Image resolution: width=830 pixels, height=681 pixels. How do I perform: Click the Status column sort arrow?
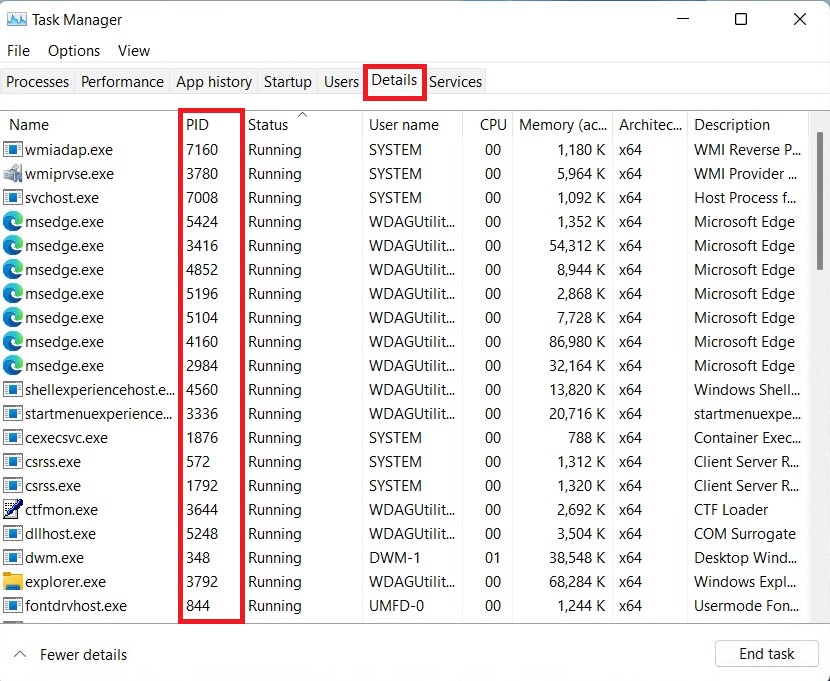tap(301, 117)
